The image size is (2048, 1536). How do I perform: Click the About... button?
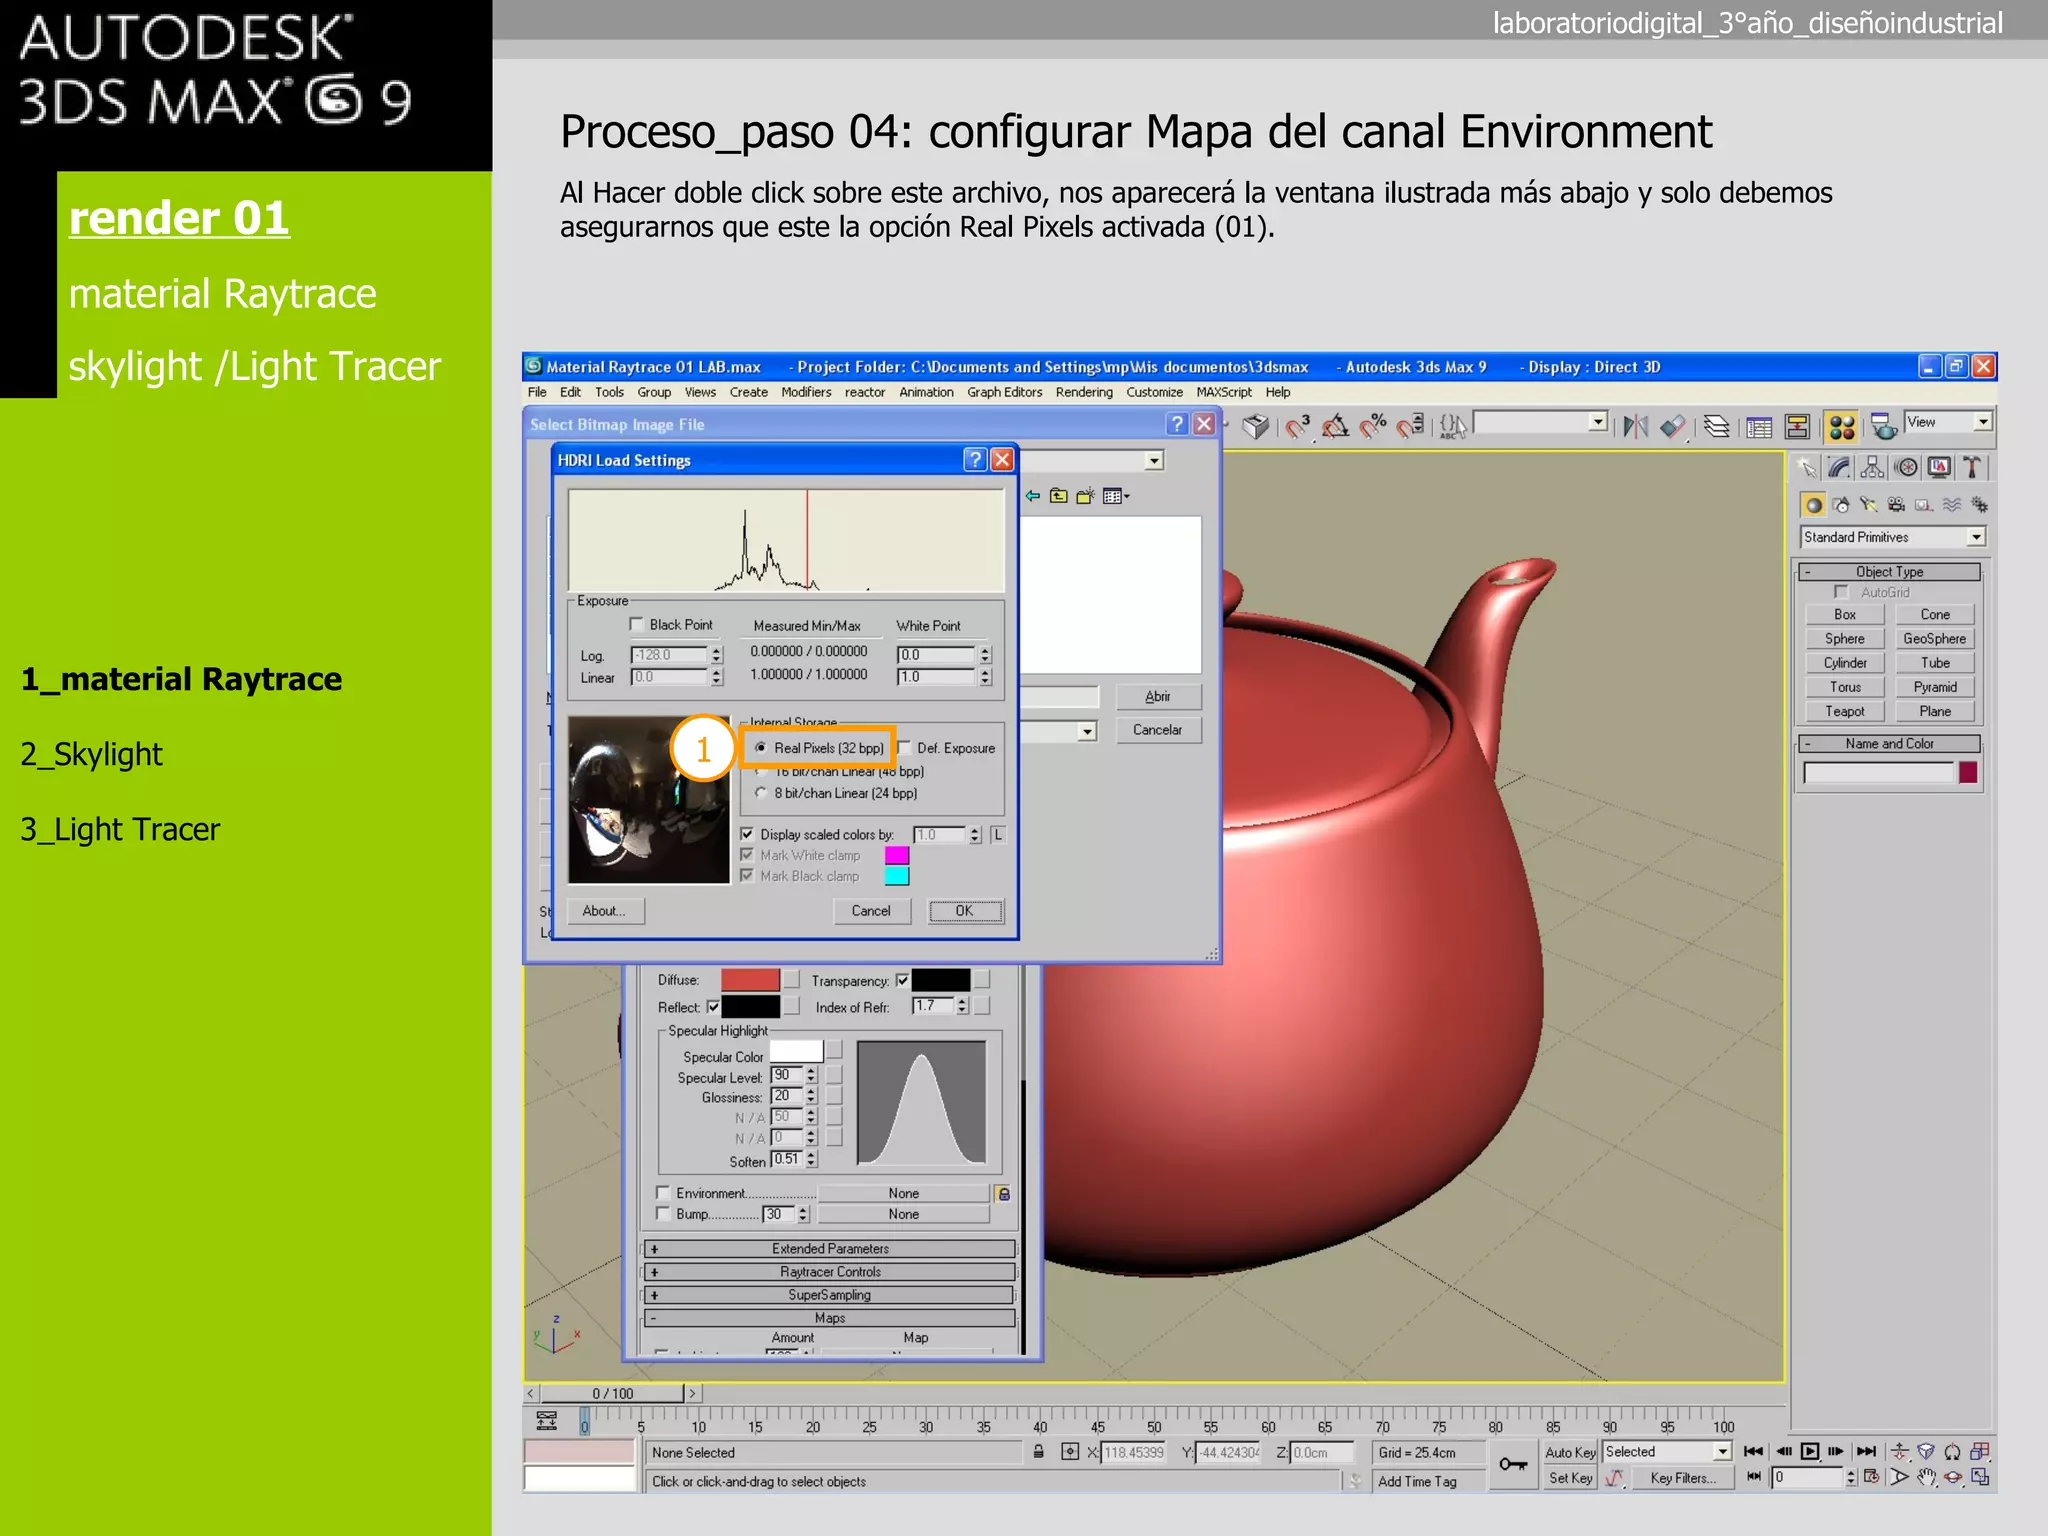[x=604, y=911]
